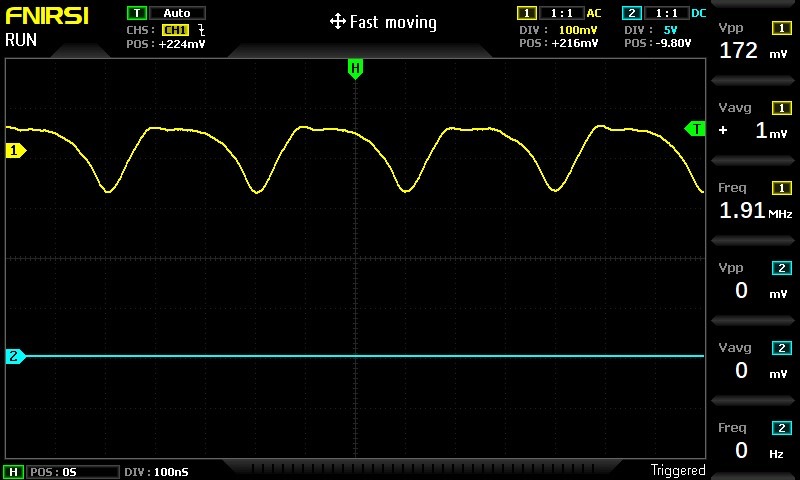Click the trigger POS +224mV value

182,44
